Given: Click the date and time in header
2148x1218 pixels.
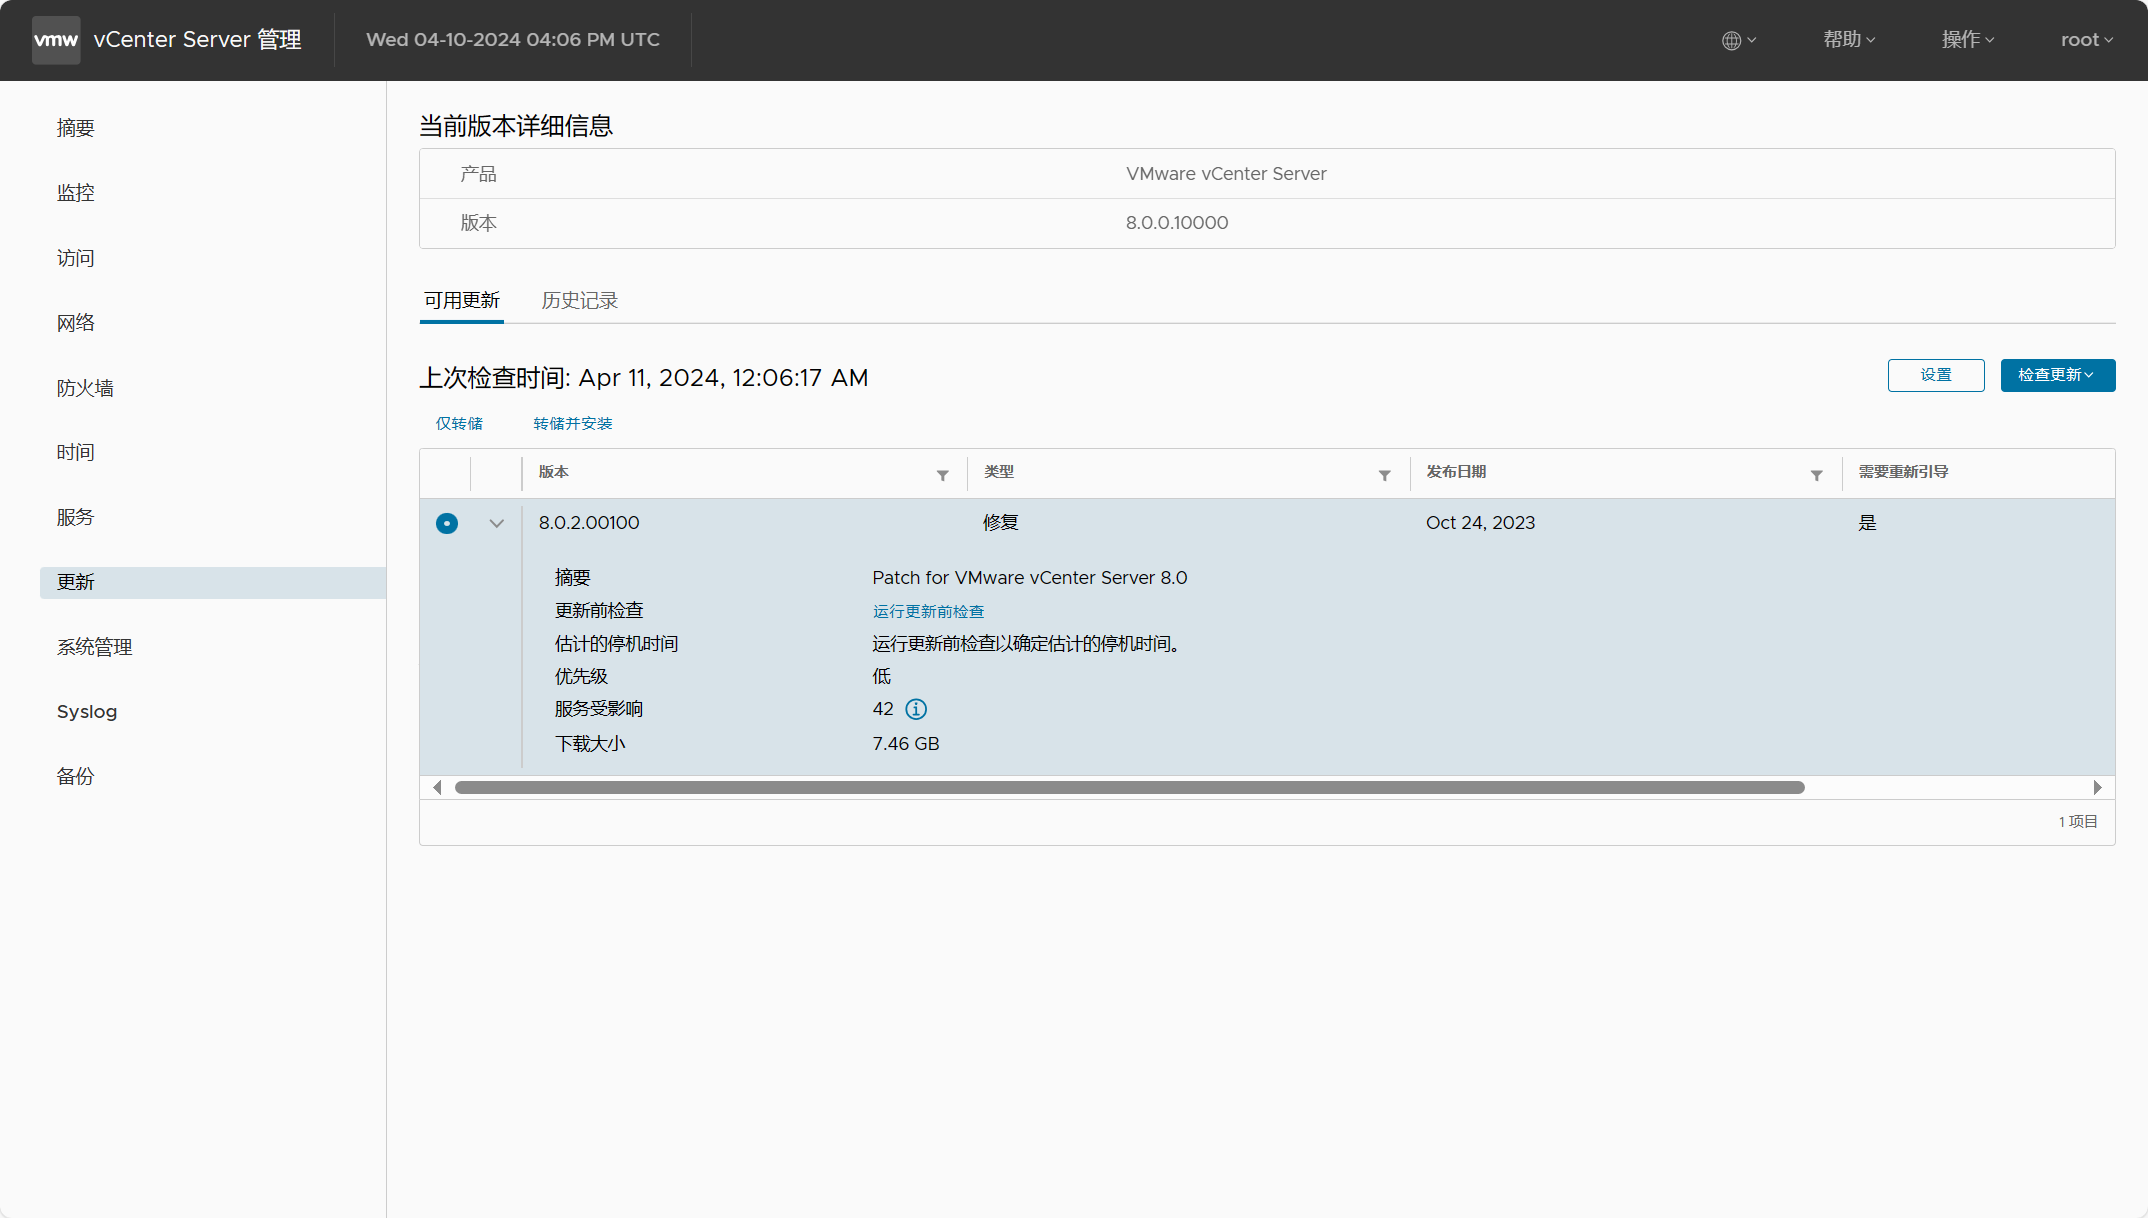Looking at the screenshot, I should pos(513,40).
